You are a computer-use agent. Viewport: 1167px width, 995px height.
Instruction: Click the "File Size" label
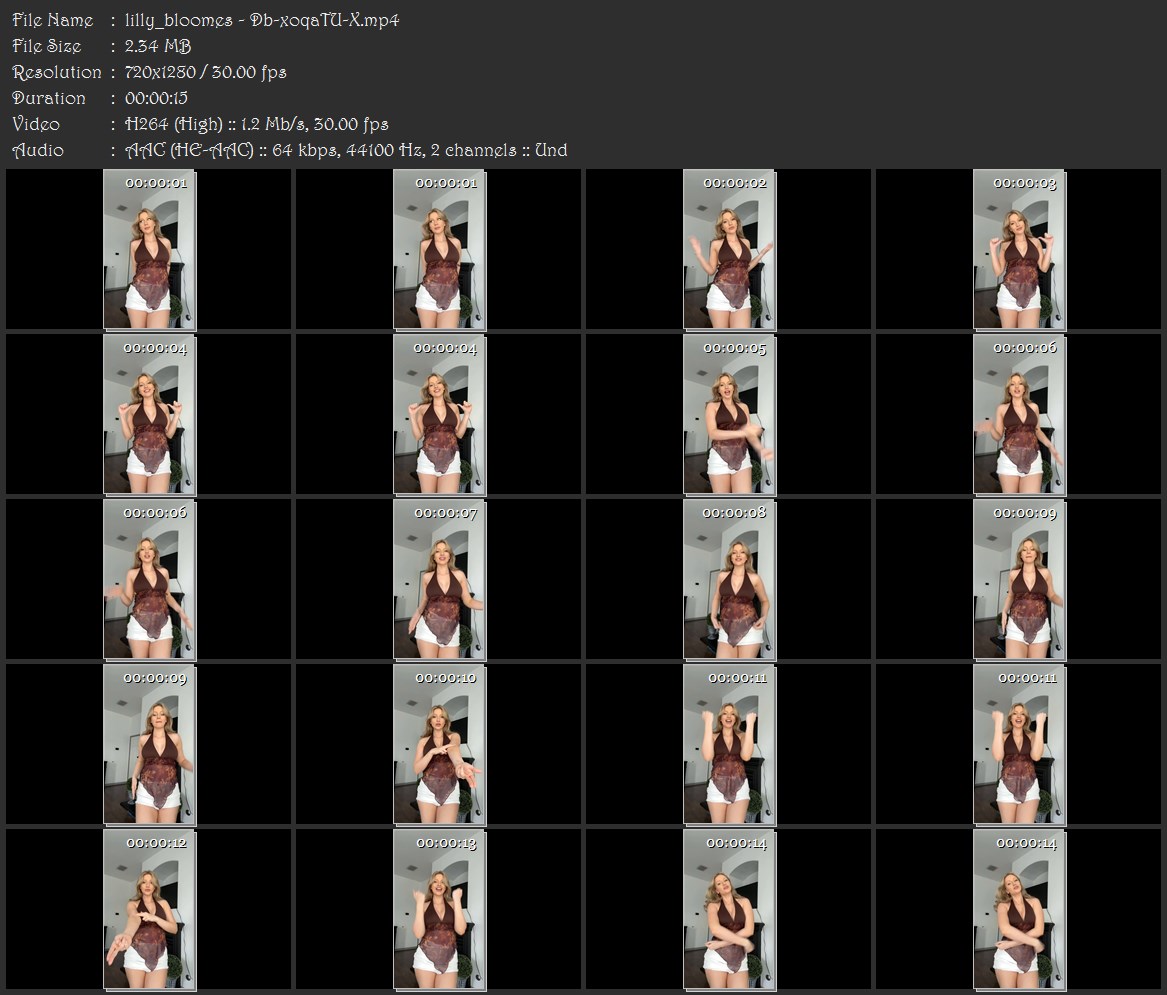[47, 46]
